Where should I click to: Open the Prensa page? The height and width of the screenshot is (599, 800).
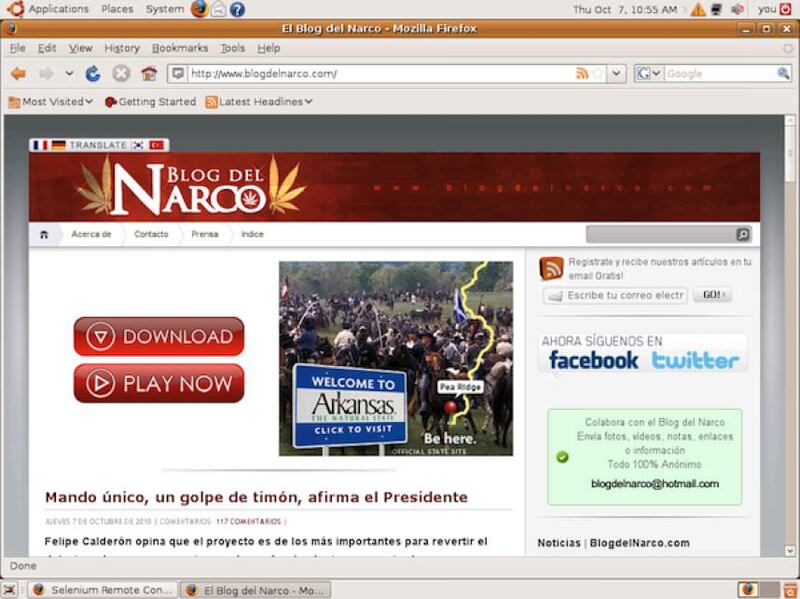[x=205, y=234]
